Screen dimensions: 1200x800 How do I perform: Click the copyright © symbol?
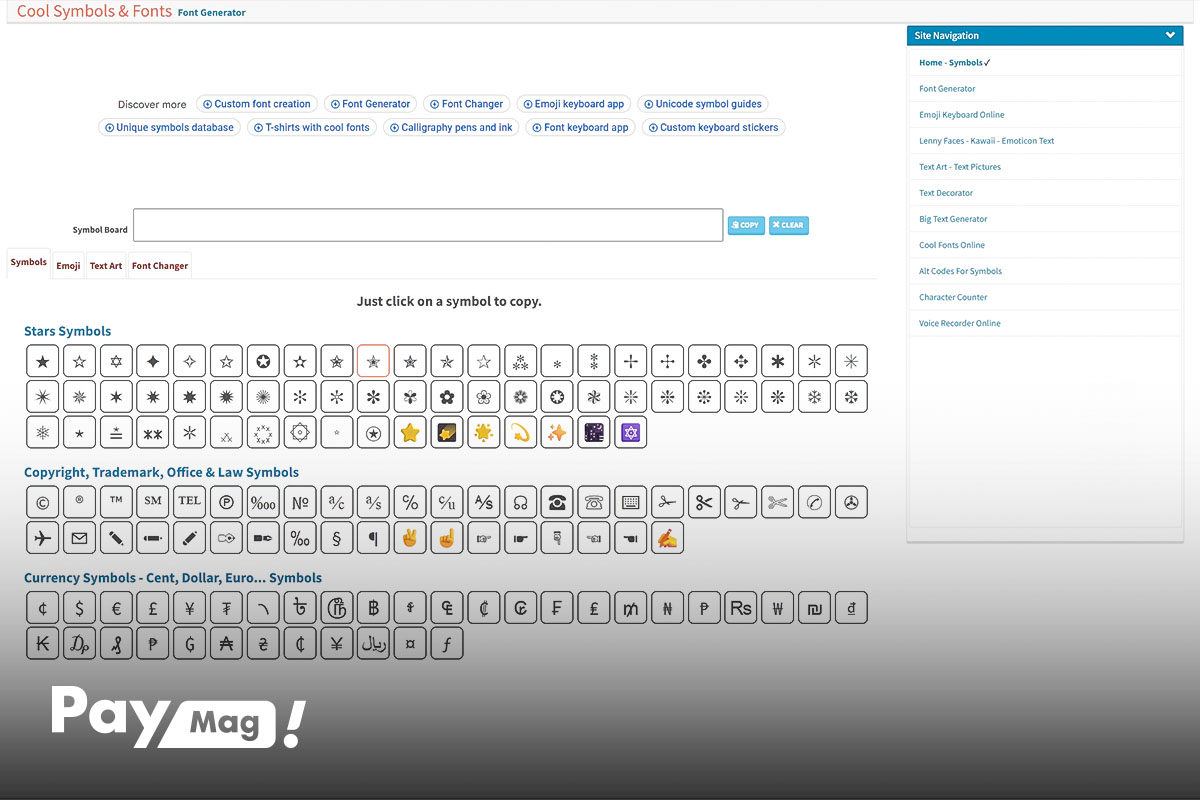pyautogui.click(x=42, y=502)
